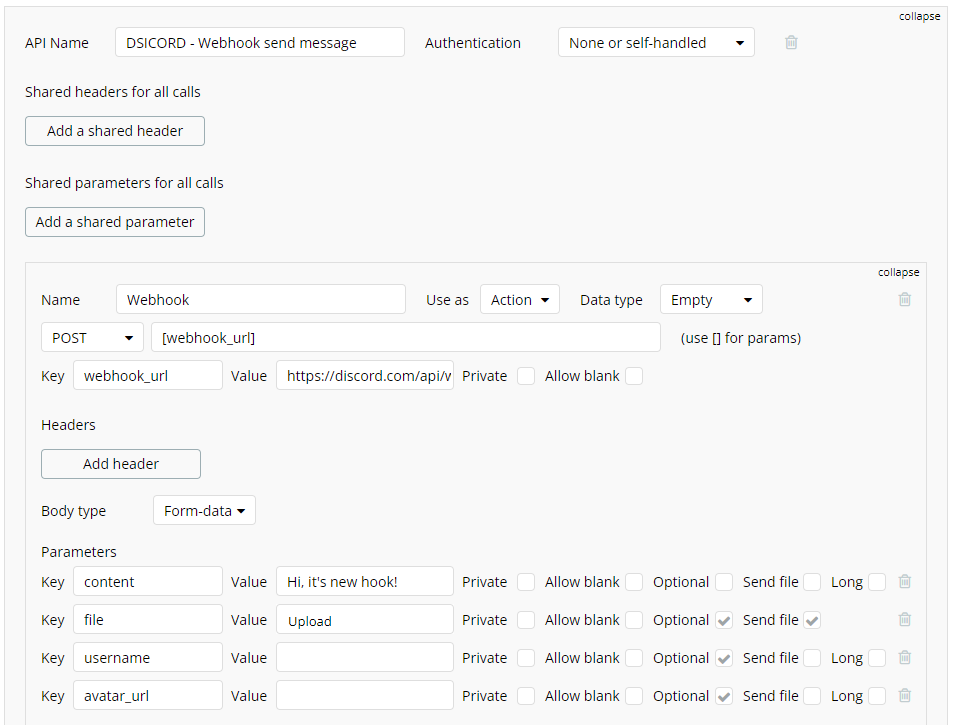Collapse the whole API section
Viewport: 955px width, 725px height.
(x=919, y=16)
